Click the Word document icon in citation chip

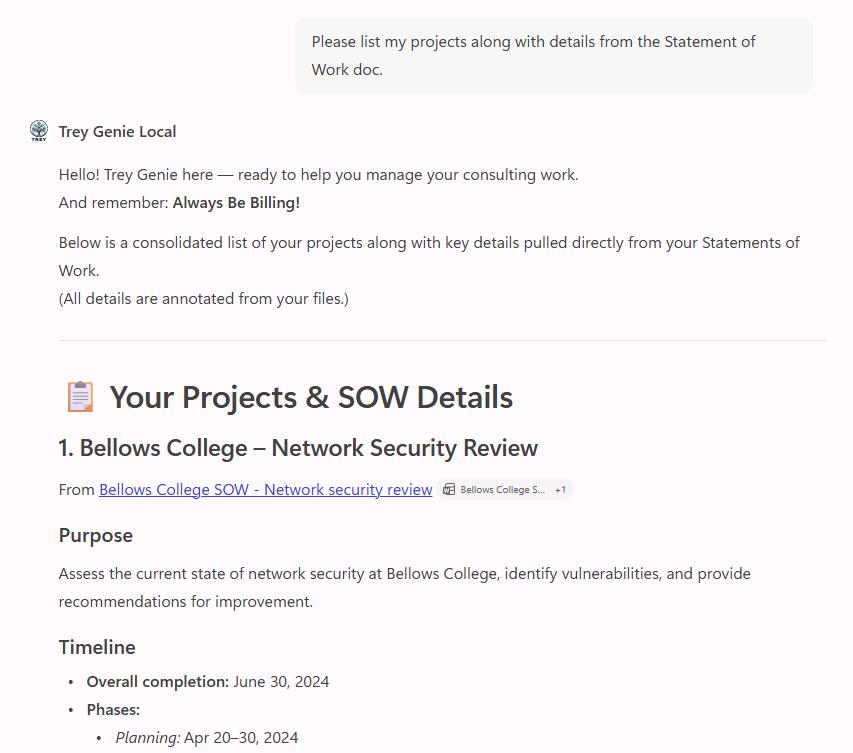coord(449,490)
